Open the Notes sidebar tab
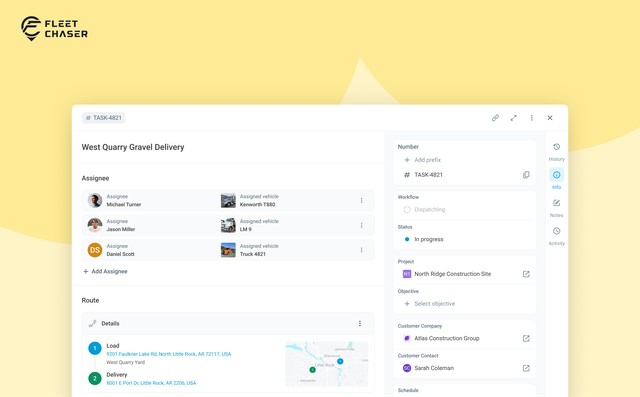 [556, 208]
